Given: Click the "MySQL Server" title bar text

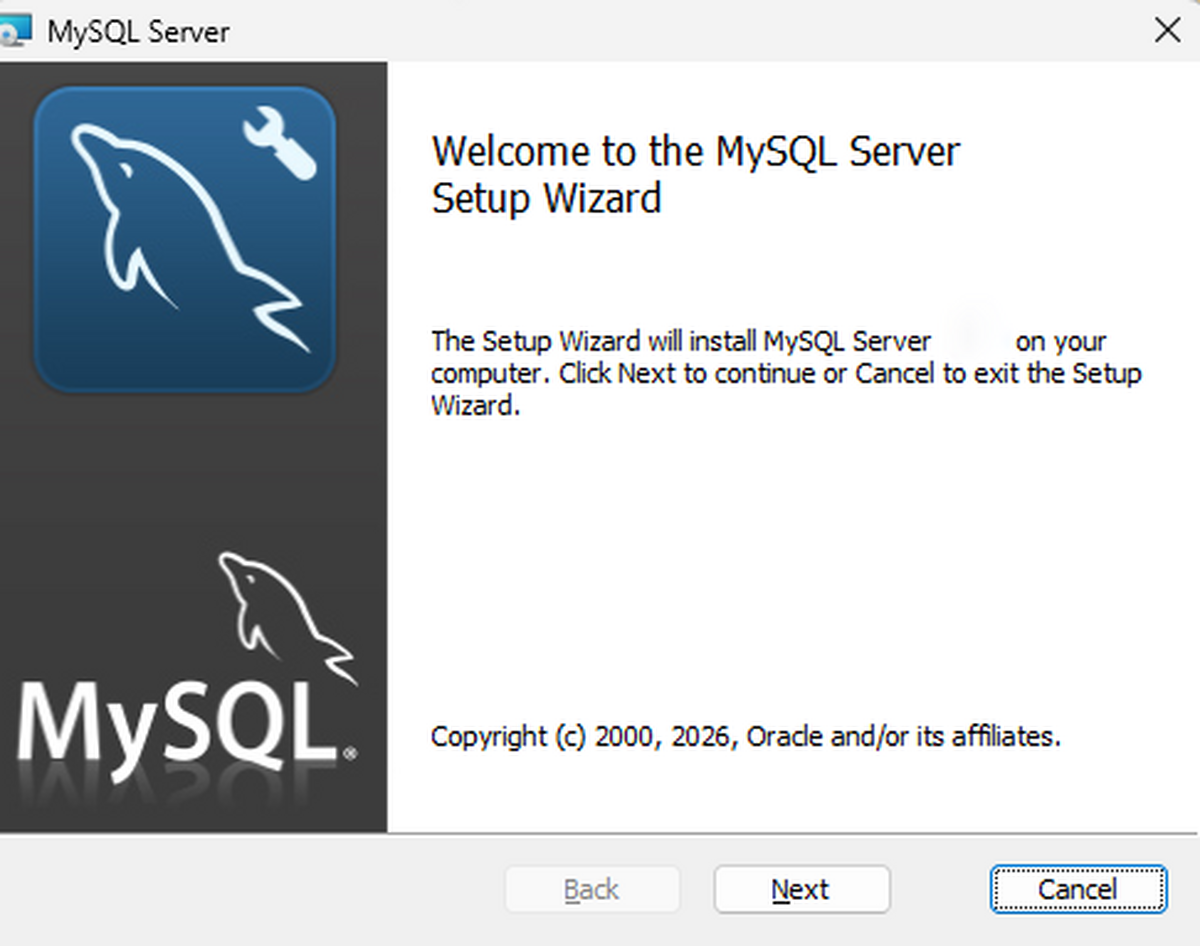Looking at the screenshot, I should (139, 31).
